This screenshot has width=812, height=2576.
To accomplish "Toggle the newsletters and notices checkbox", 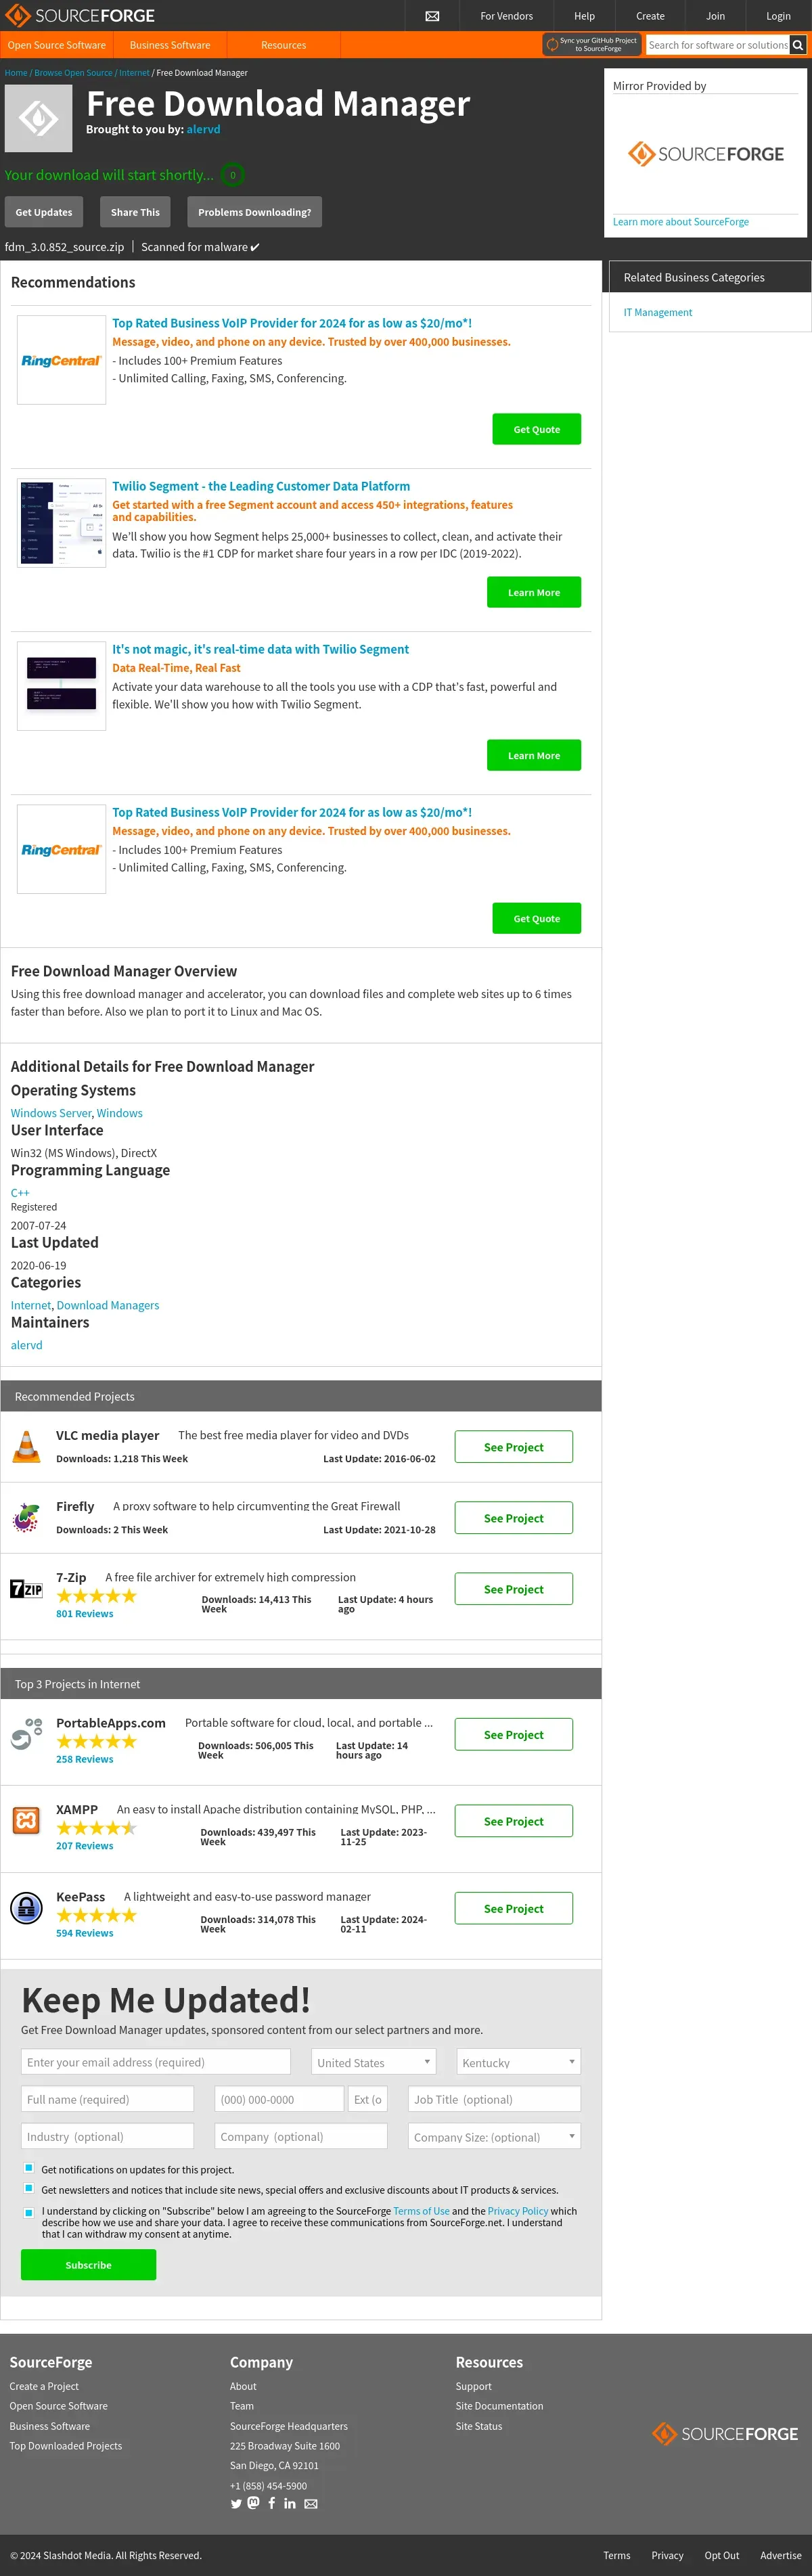I will 29,2189.
